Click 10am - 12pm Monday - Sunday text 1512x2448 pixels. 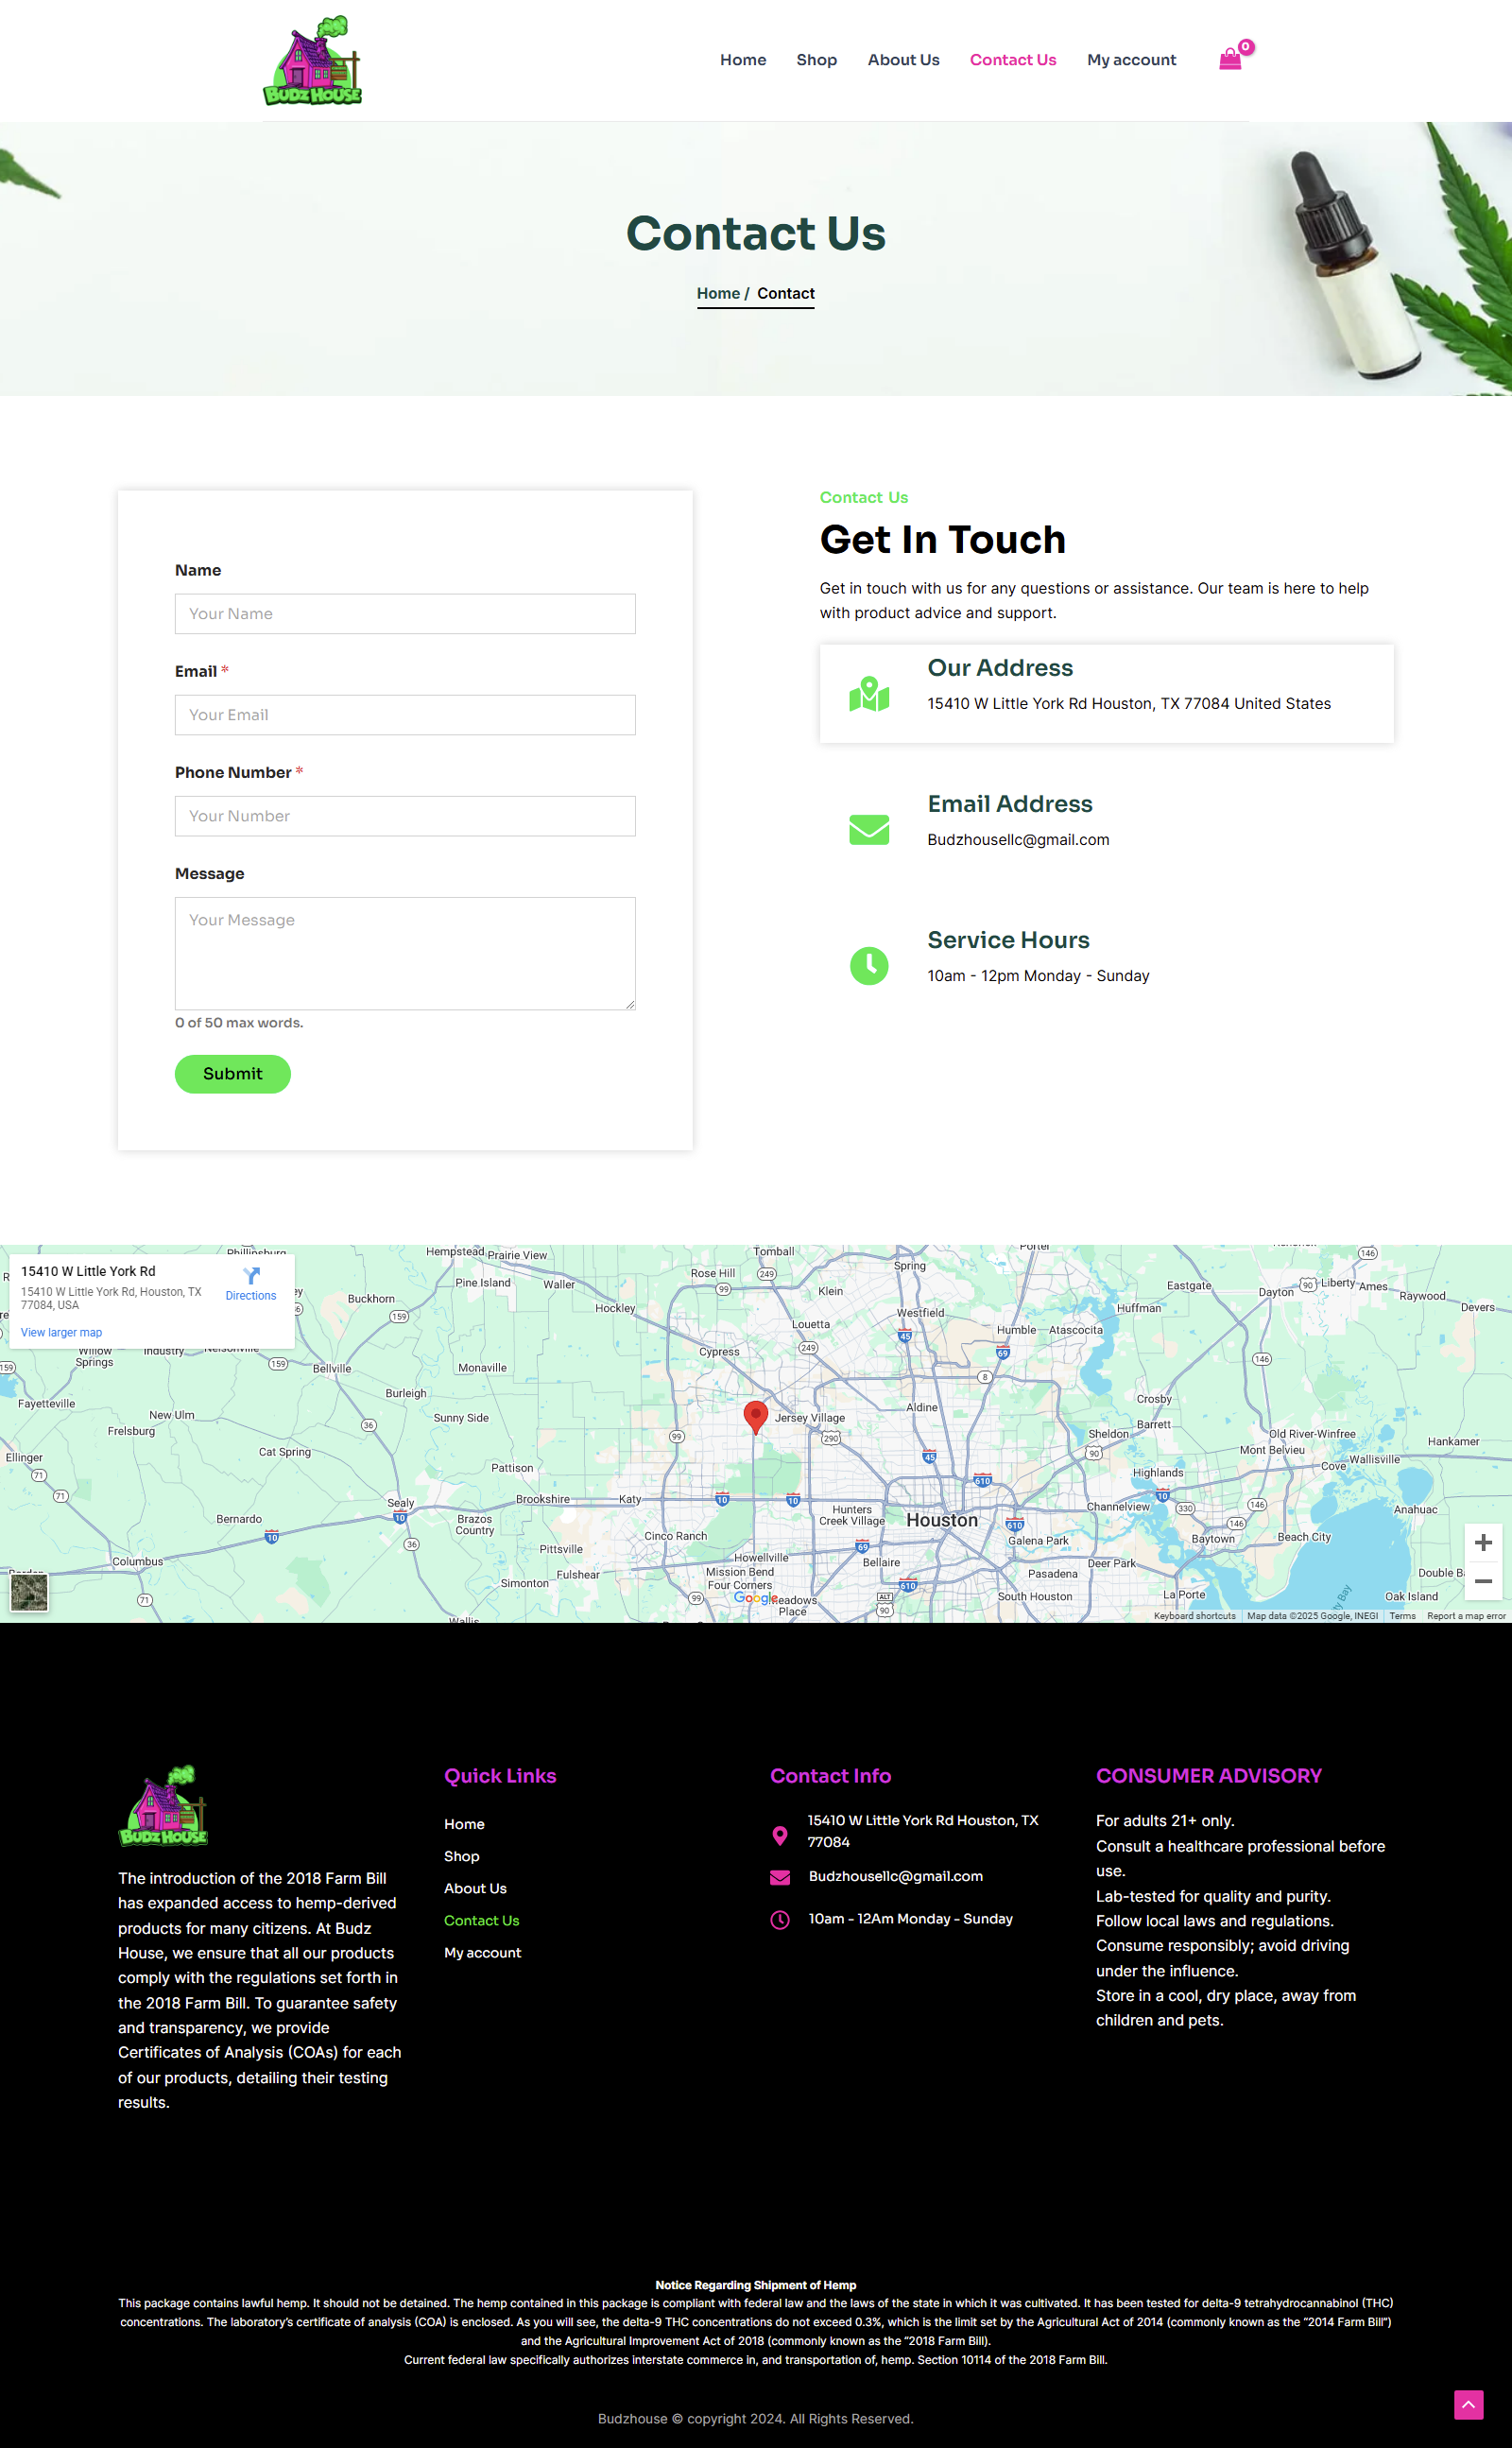(1038, 976)
